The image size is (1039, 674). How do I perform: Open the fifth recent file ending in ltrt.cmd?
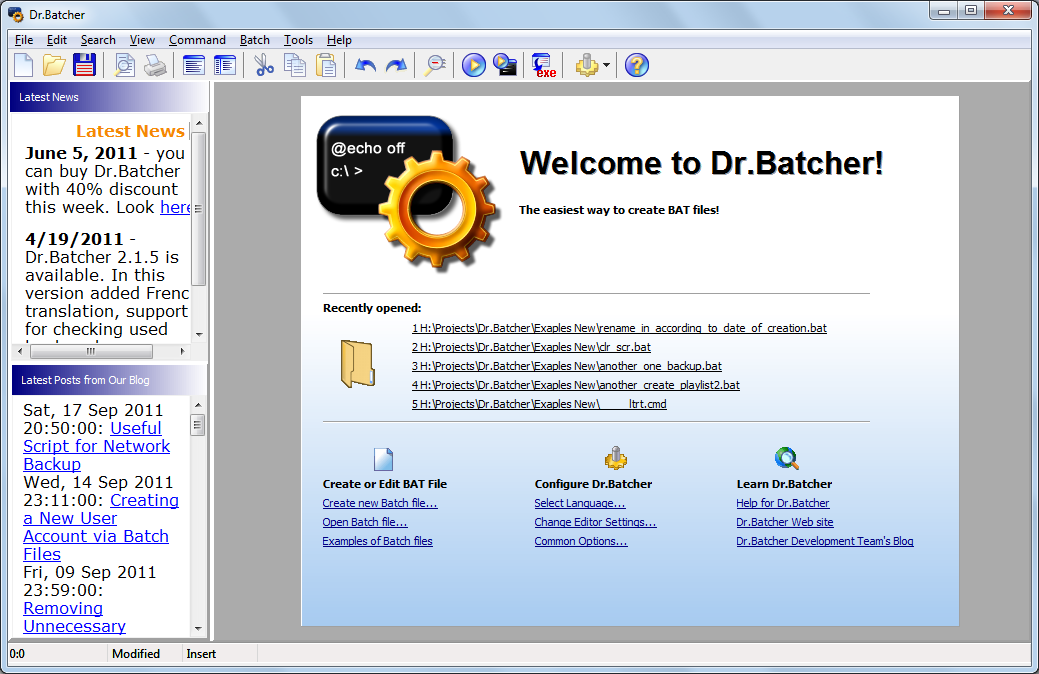pyautogui.click(x=539, y=404)
